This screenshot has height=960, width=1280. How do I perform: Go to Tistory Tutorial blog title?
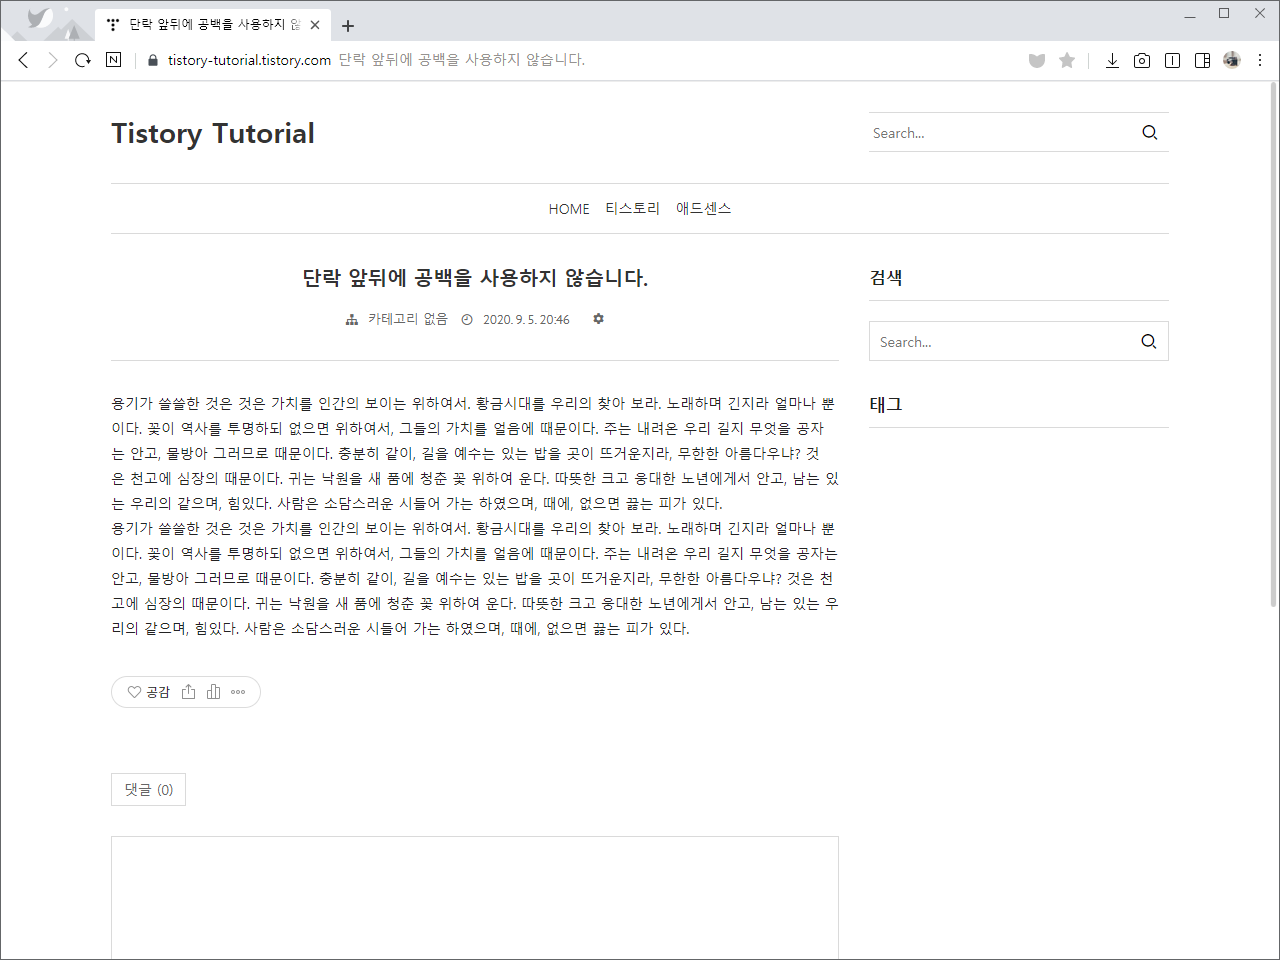[213, 133]
